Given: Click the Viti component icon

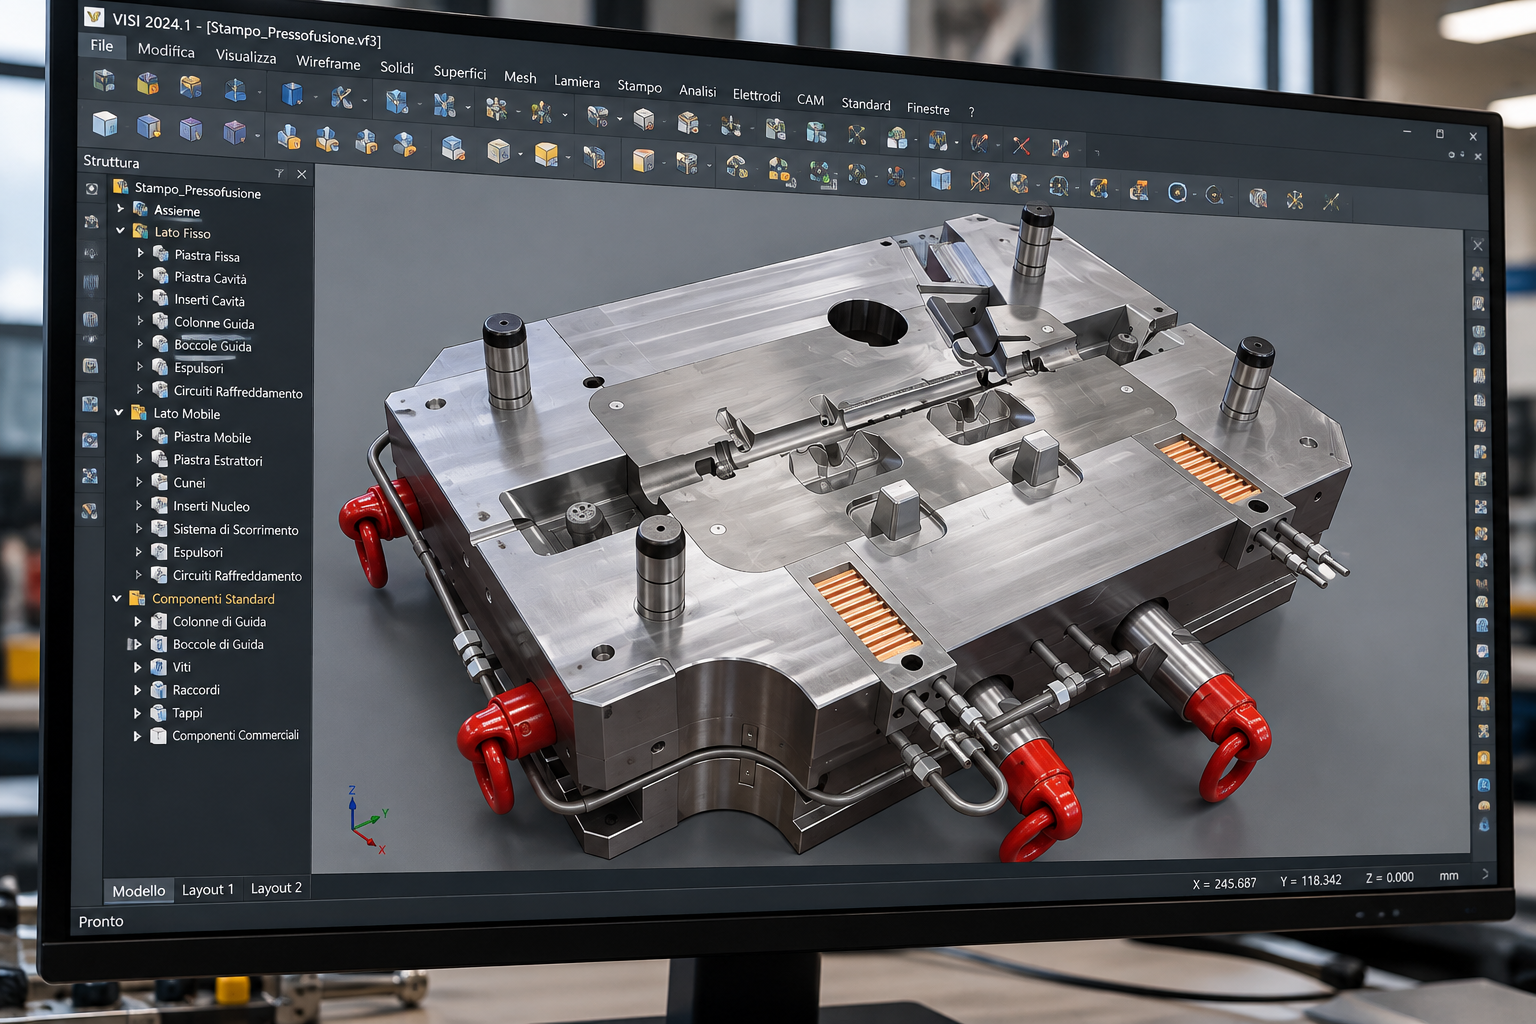Looking at the screenshot, I should click(x=158, y=666).
